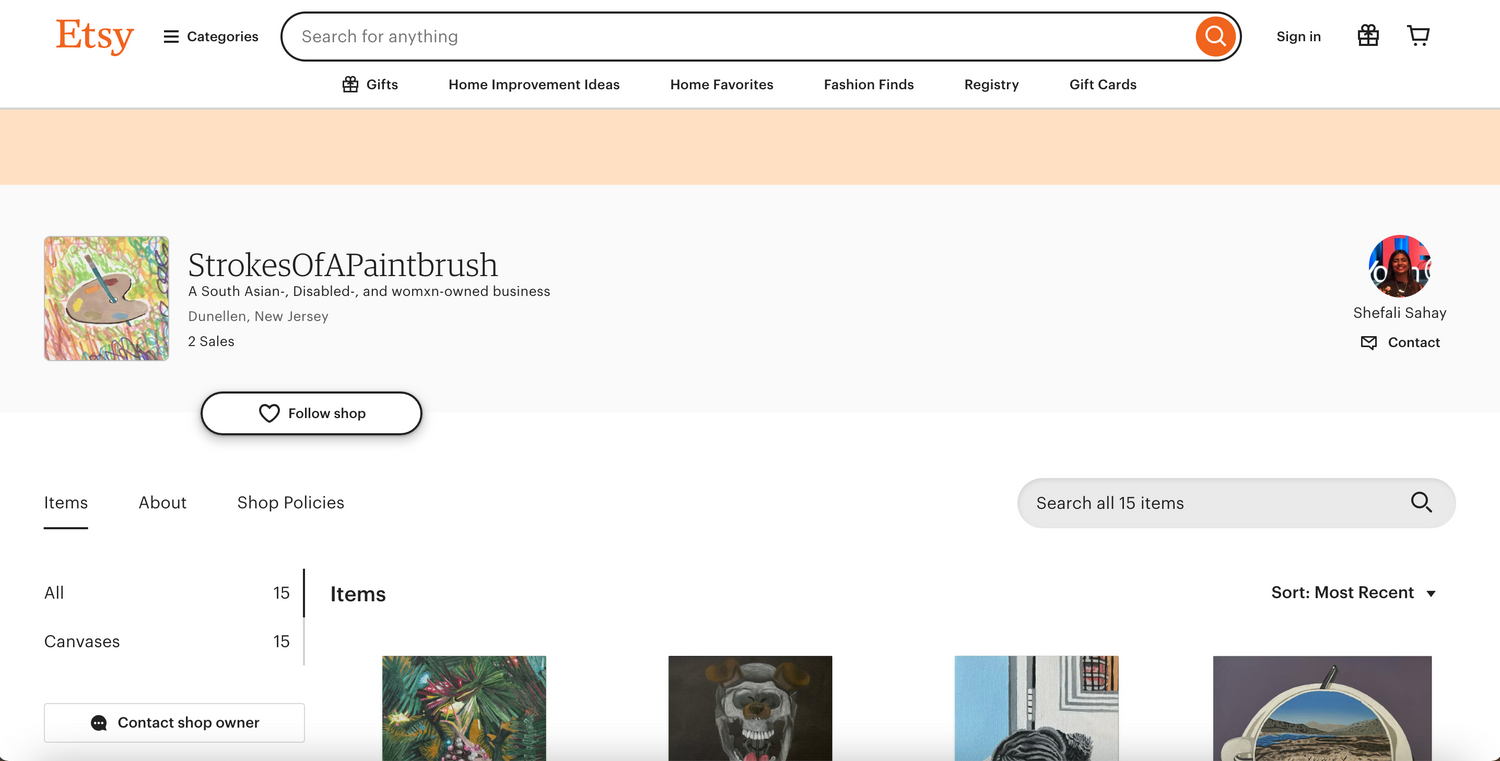This screenshot has width=1500, height=761.
Task: Open the Categories hamburger menu
Action: click(x=211, y=37)
